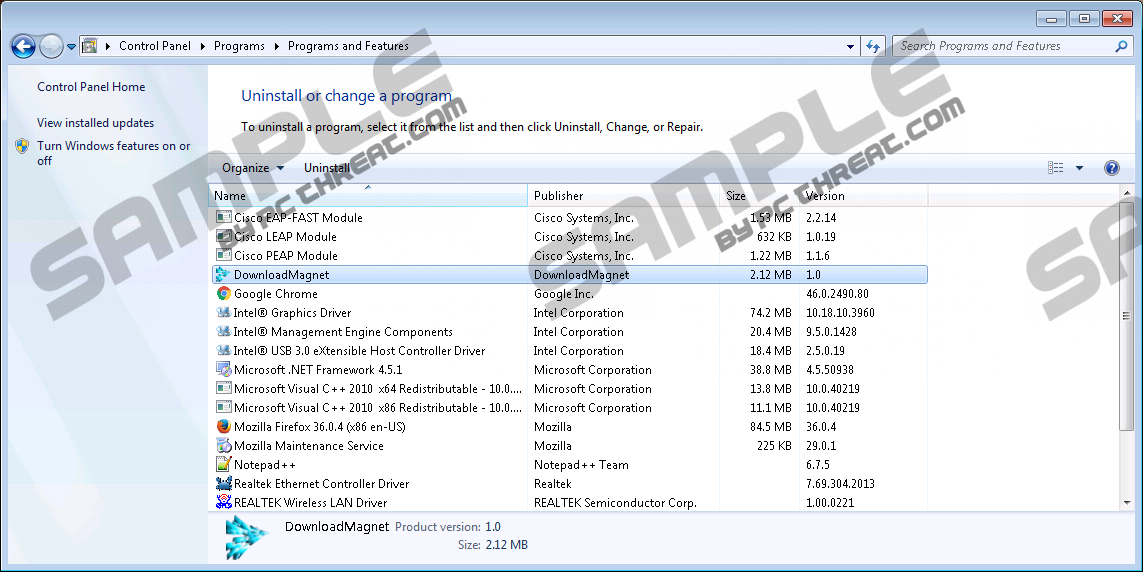Viewport: 1143px width, 572px height.
Task: Maximize the Programs and Features window
Action: tap(1085, 19)
